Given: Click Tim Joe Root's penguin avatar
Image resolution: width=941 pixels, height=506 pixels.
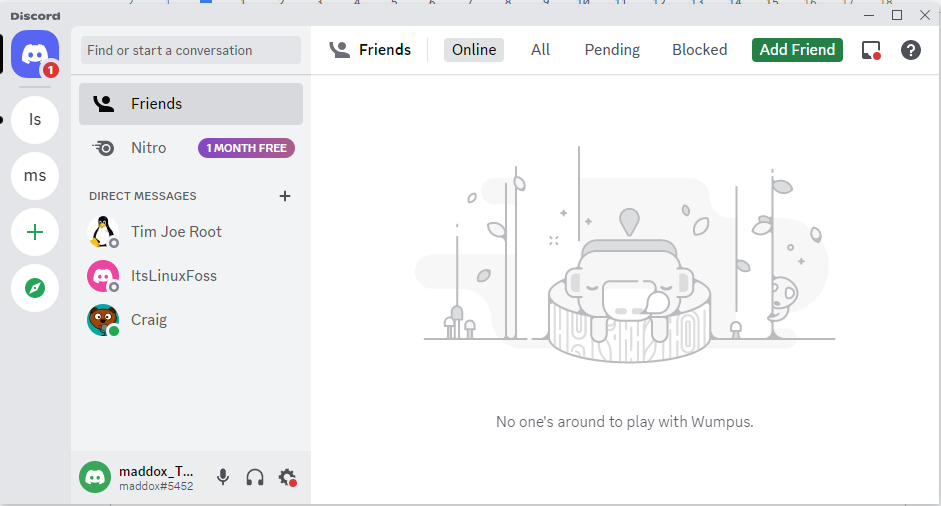Looking at the screenshot, I should coord(103,232).
